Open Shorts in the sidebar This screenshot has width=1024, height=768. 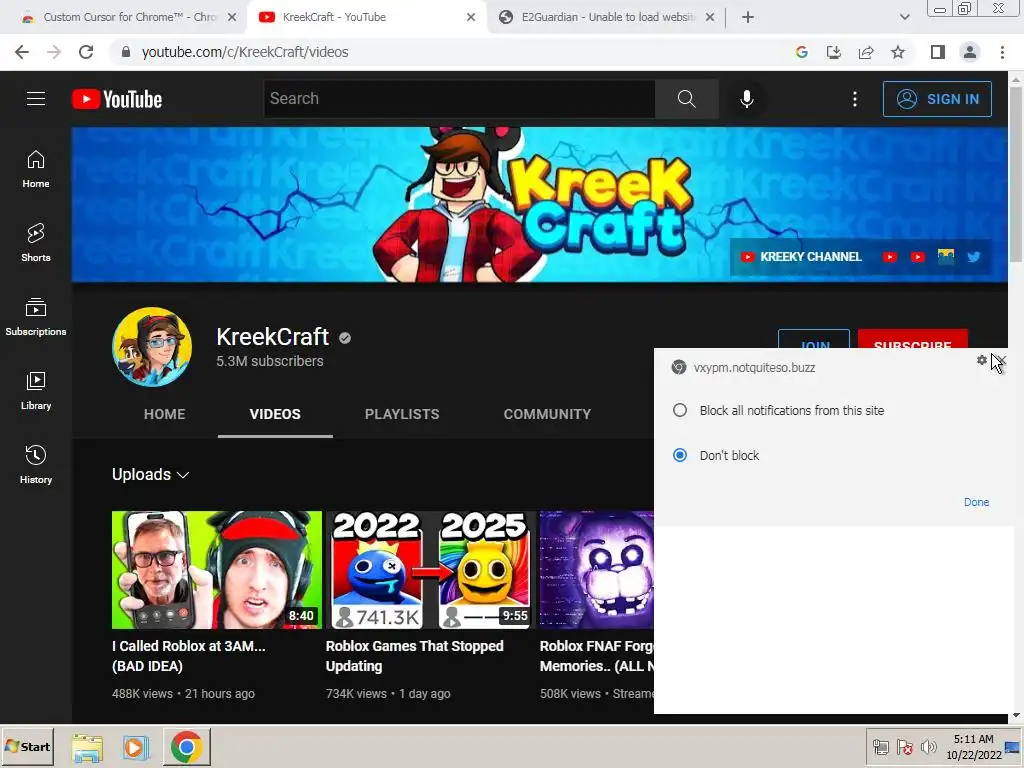pos(36,243)
